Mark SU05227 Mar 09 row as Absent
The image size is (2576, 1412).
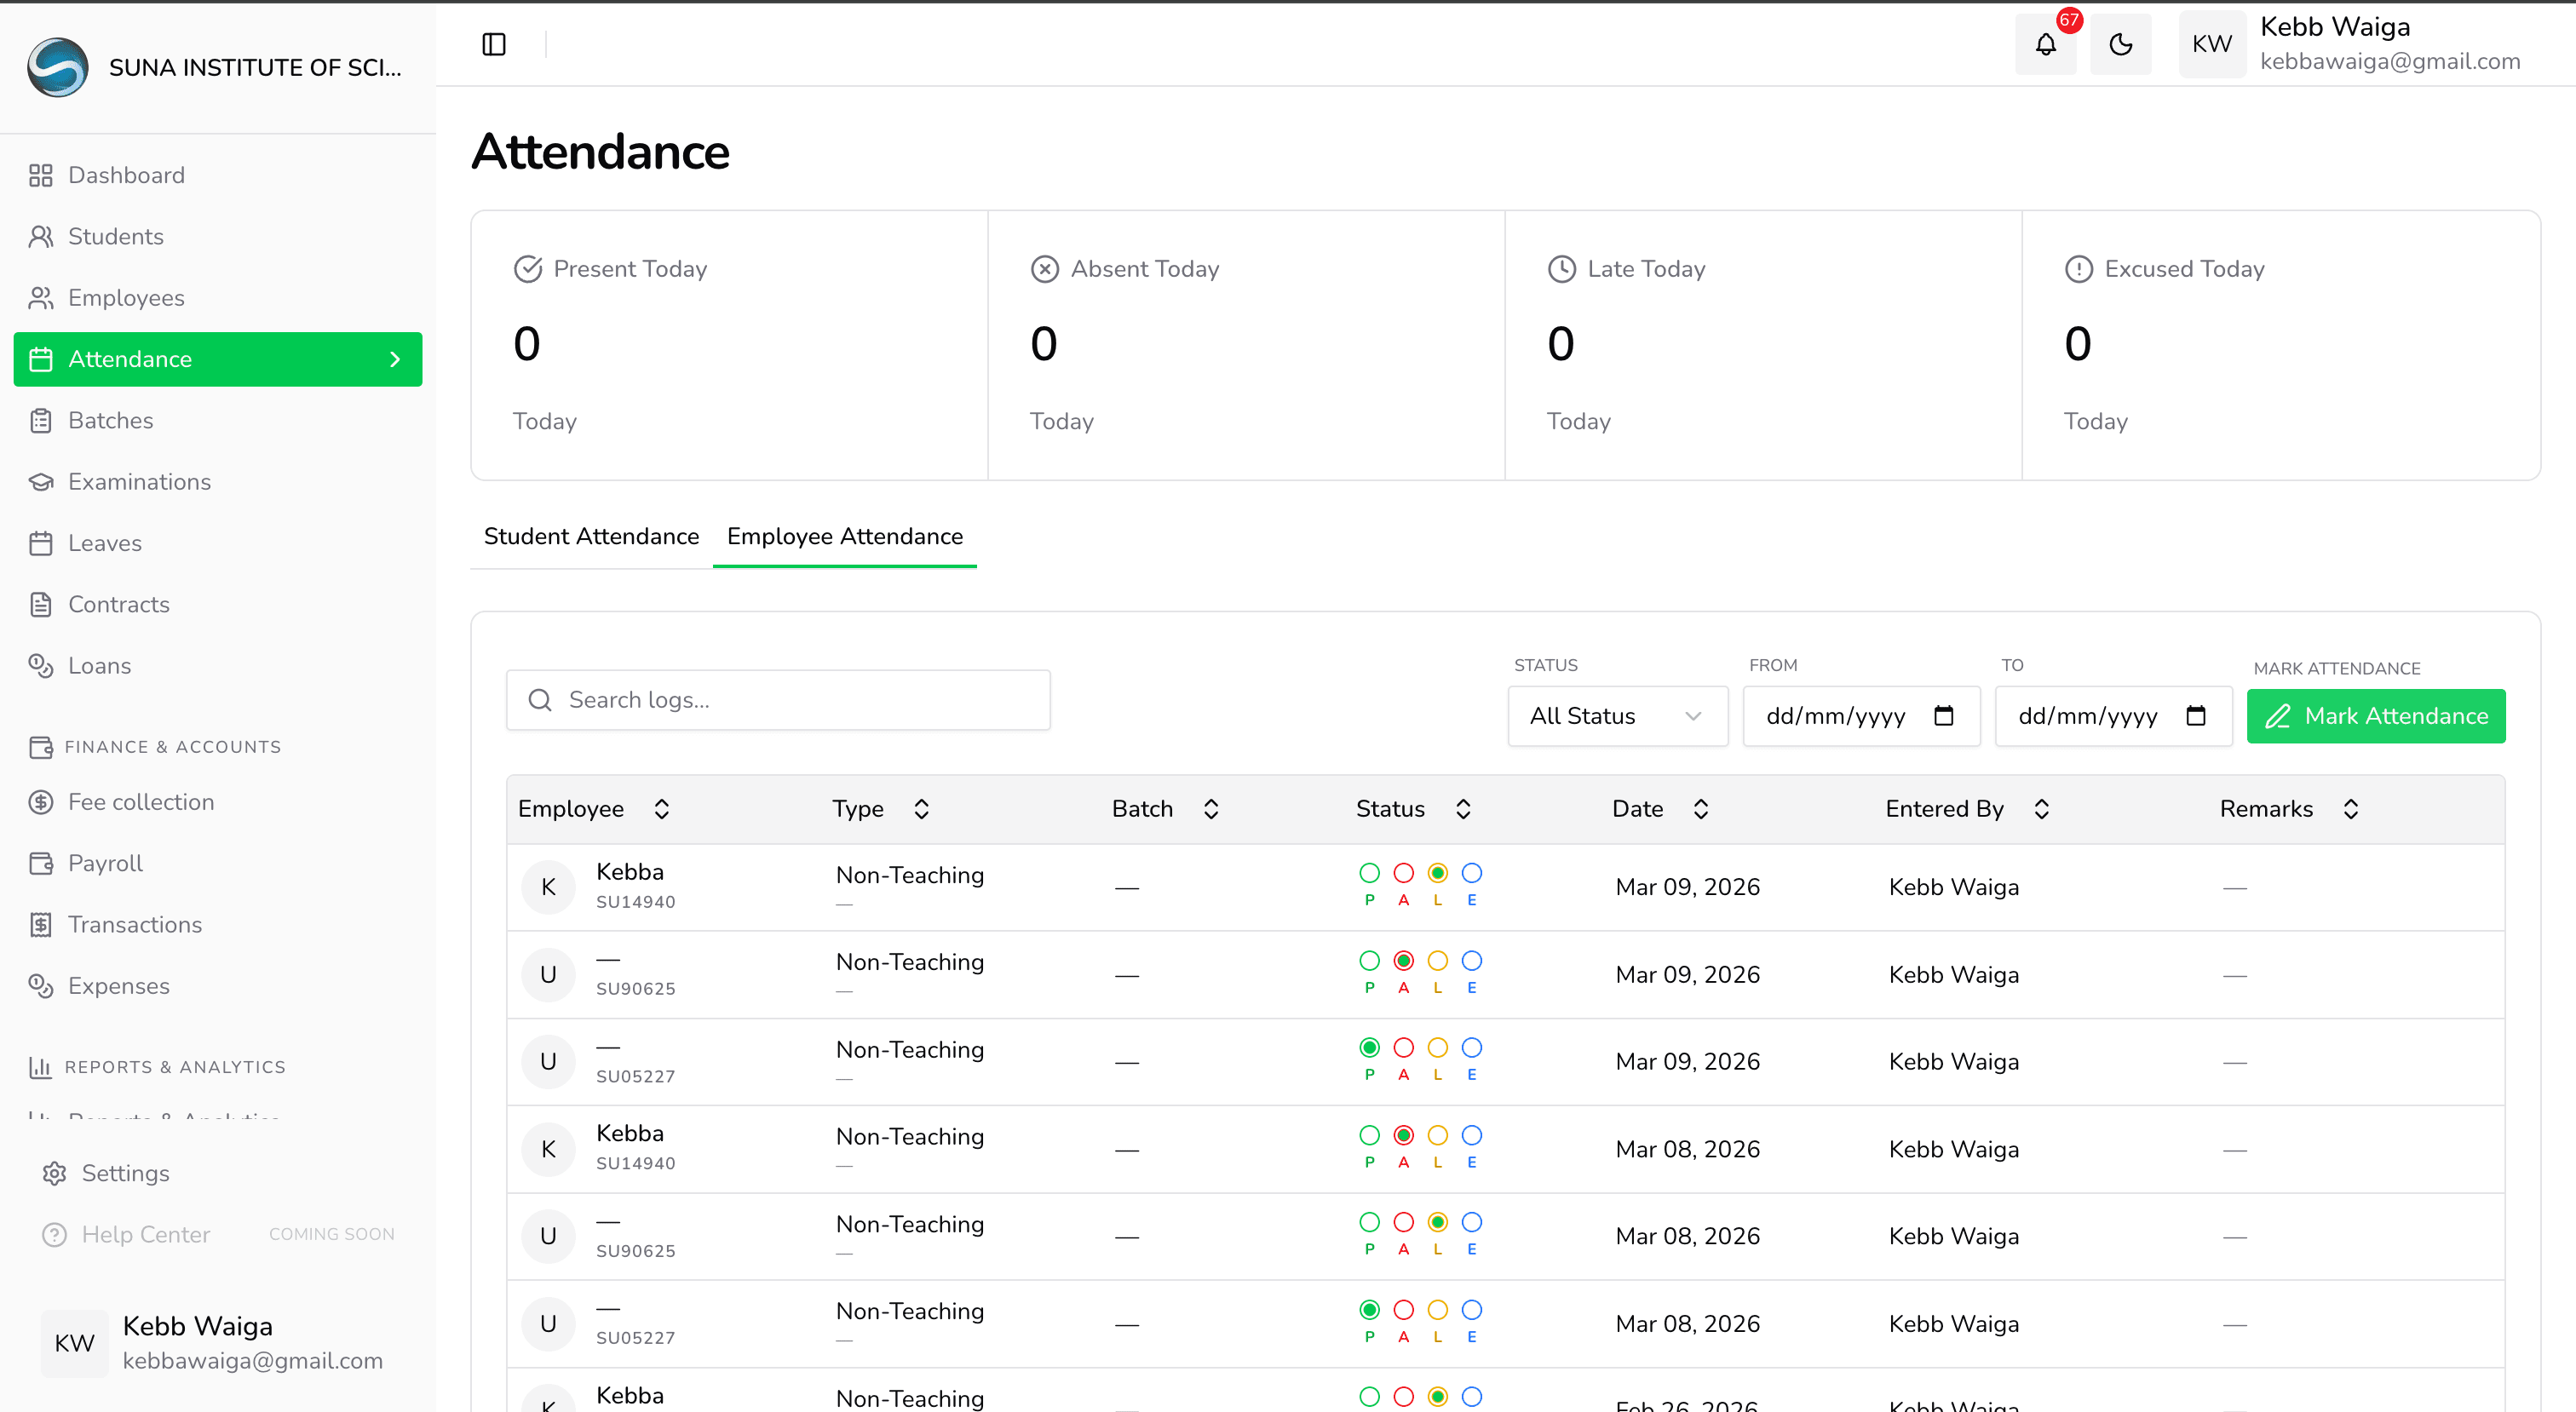point(1403,1048)
